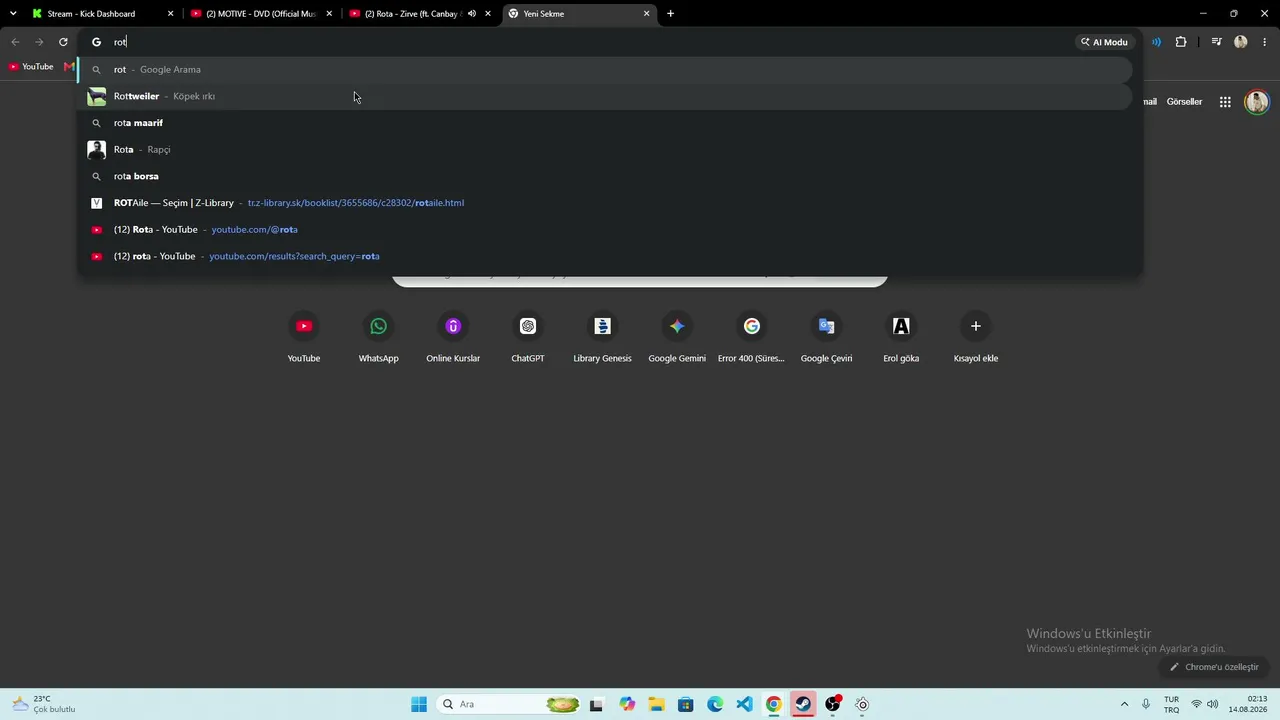
Task: Open File Explorer from the taskbar
Action: click(x=656, y=704)
